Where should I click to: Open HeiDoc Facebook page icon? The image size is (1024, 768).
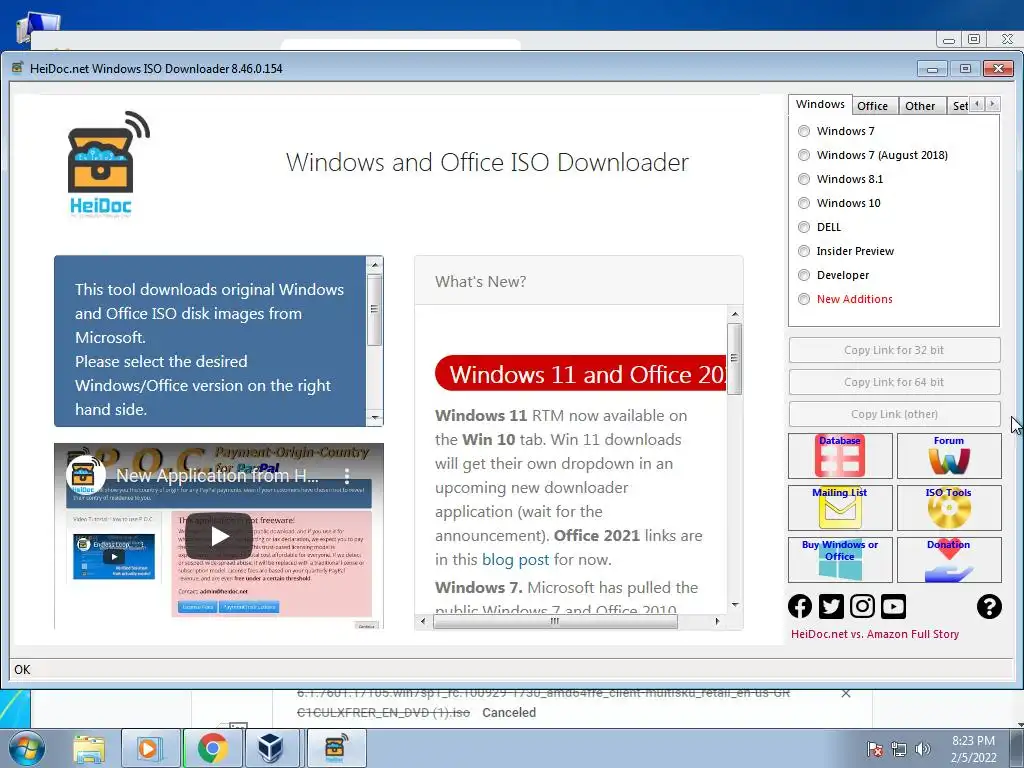tap(800, 607)
